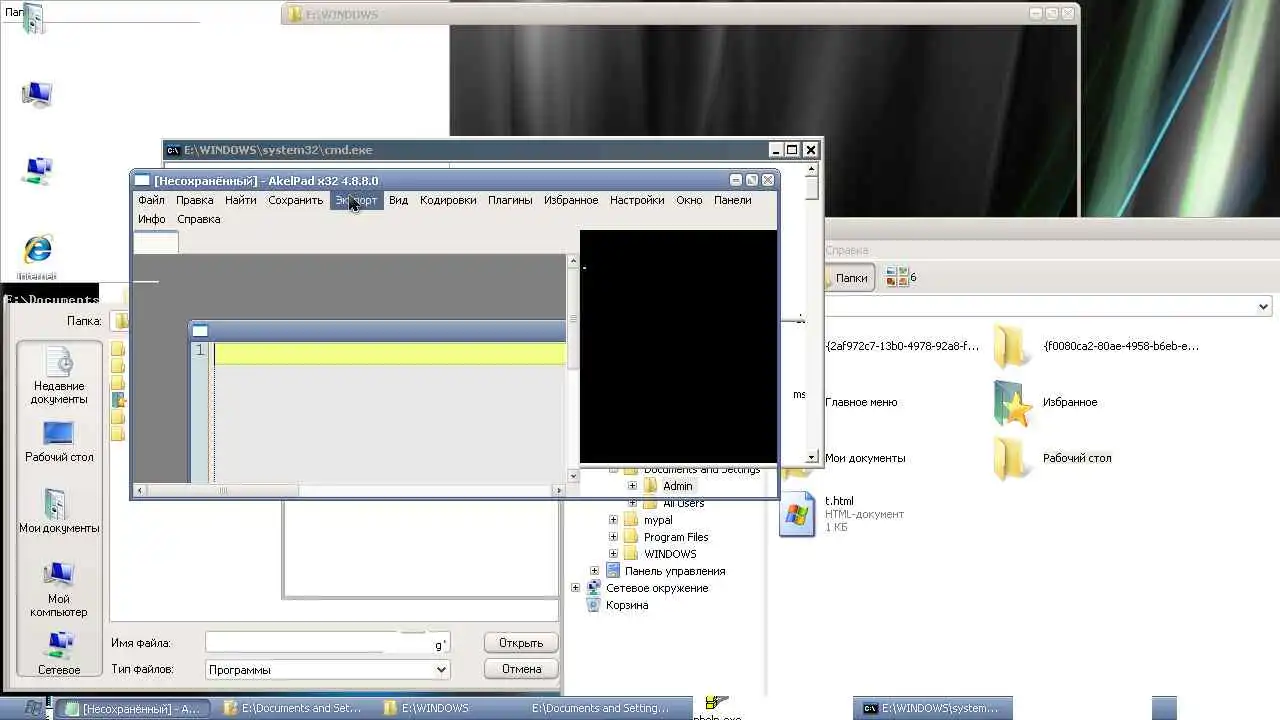This screenshot has height=720, width=1280.
Task: Open Мой компьютер in the file dialog sidebar
Action: pyautogui.click(x=59, y=589)
